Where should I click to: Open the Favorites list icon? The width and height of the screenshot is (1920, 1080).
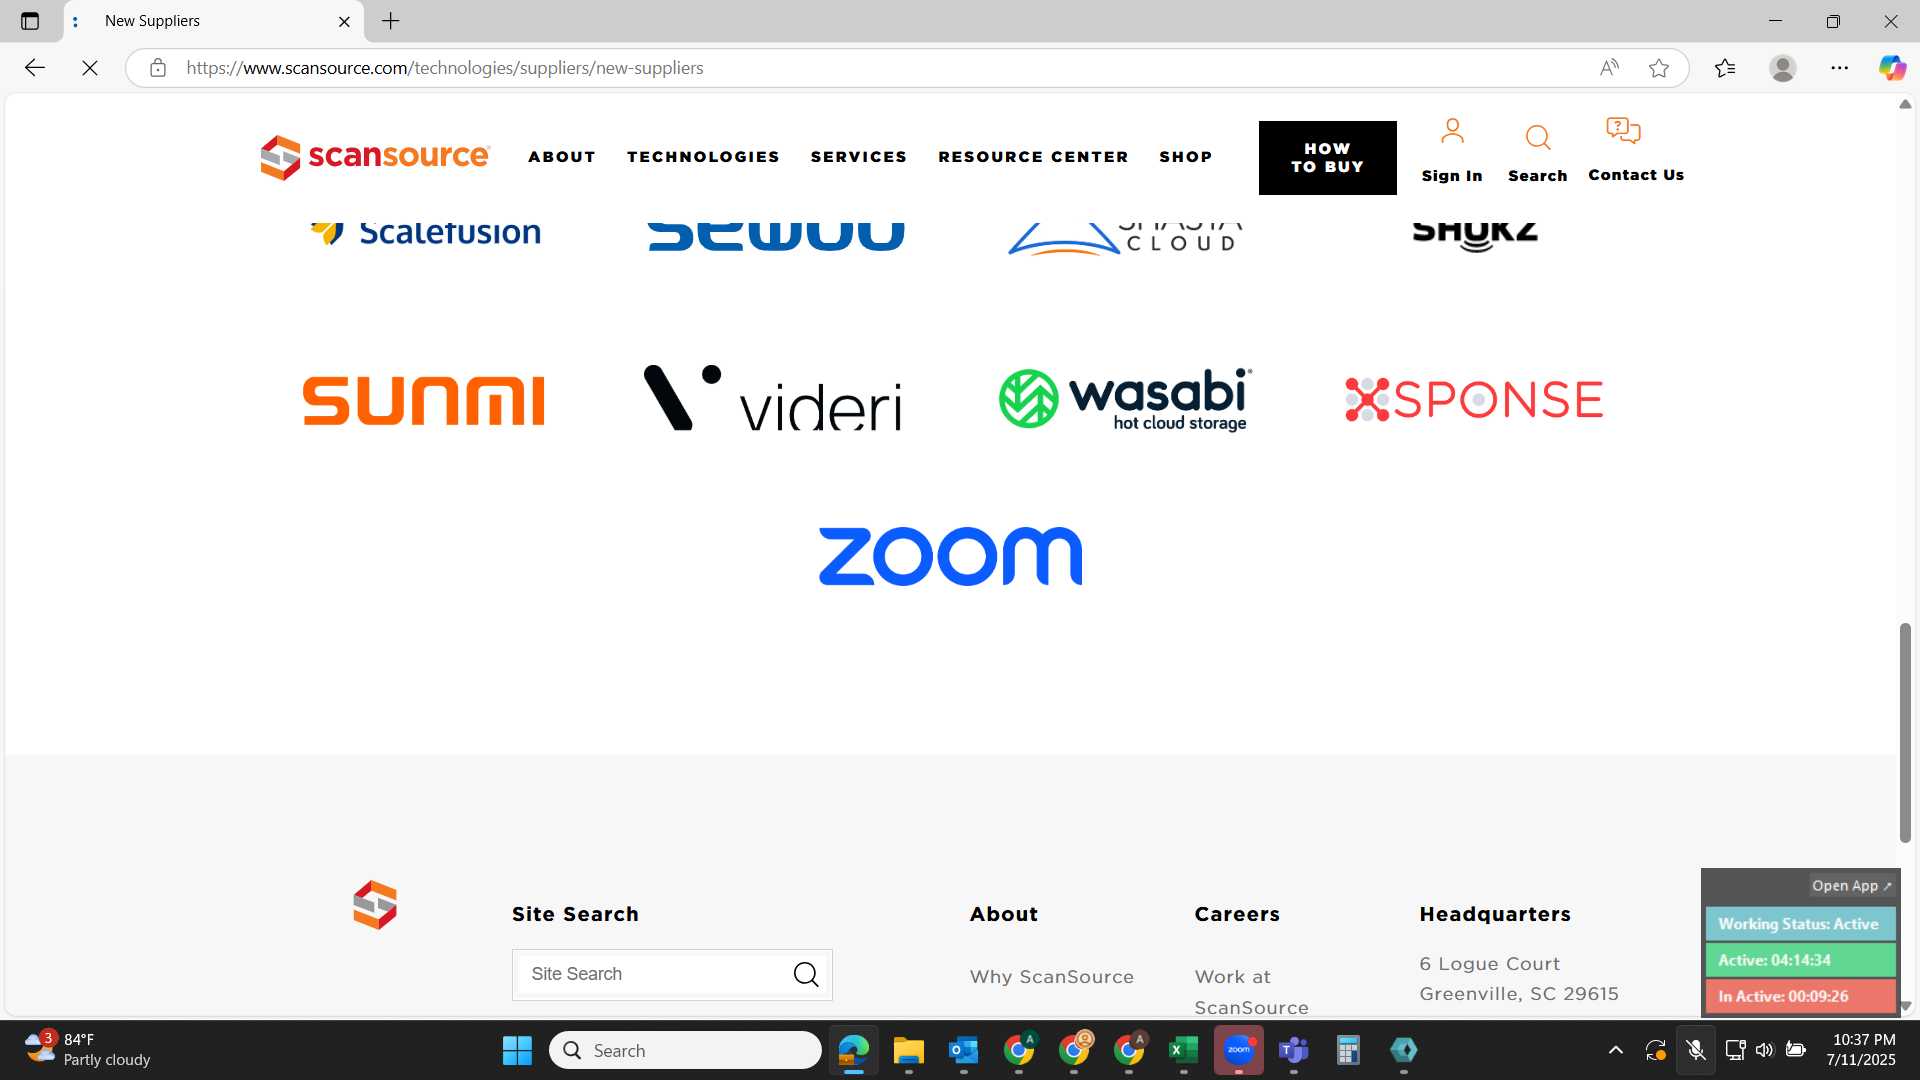click(x=1725, y=68)
